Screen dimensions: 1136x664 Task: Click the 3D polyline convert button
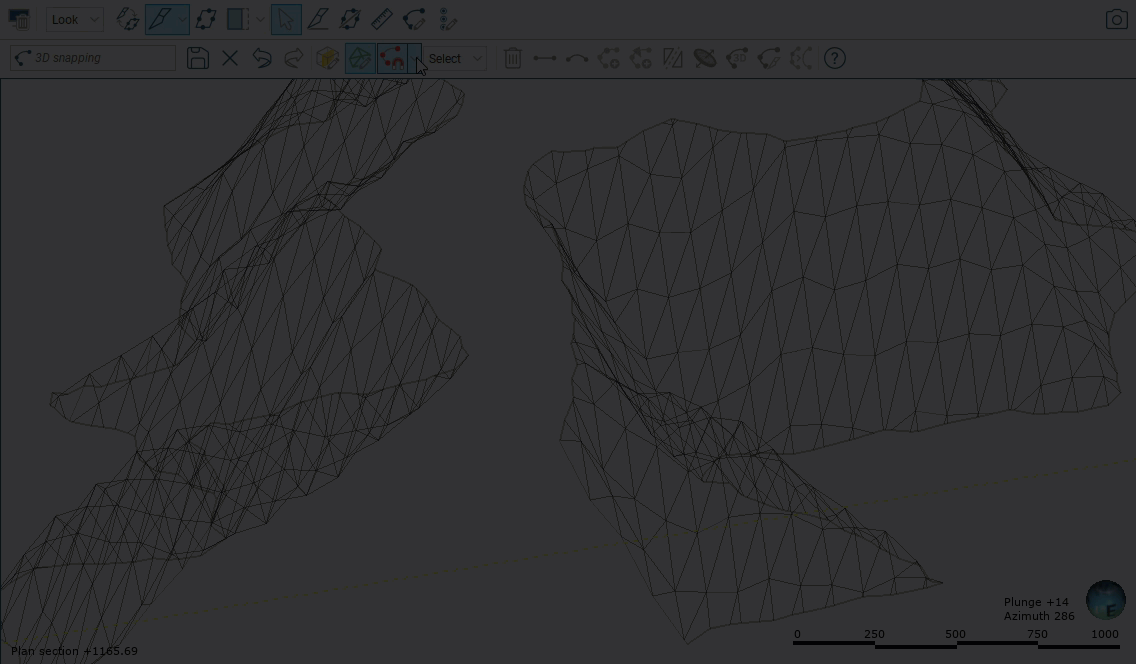(x=737, y=58)
